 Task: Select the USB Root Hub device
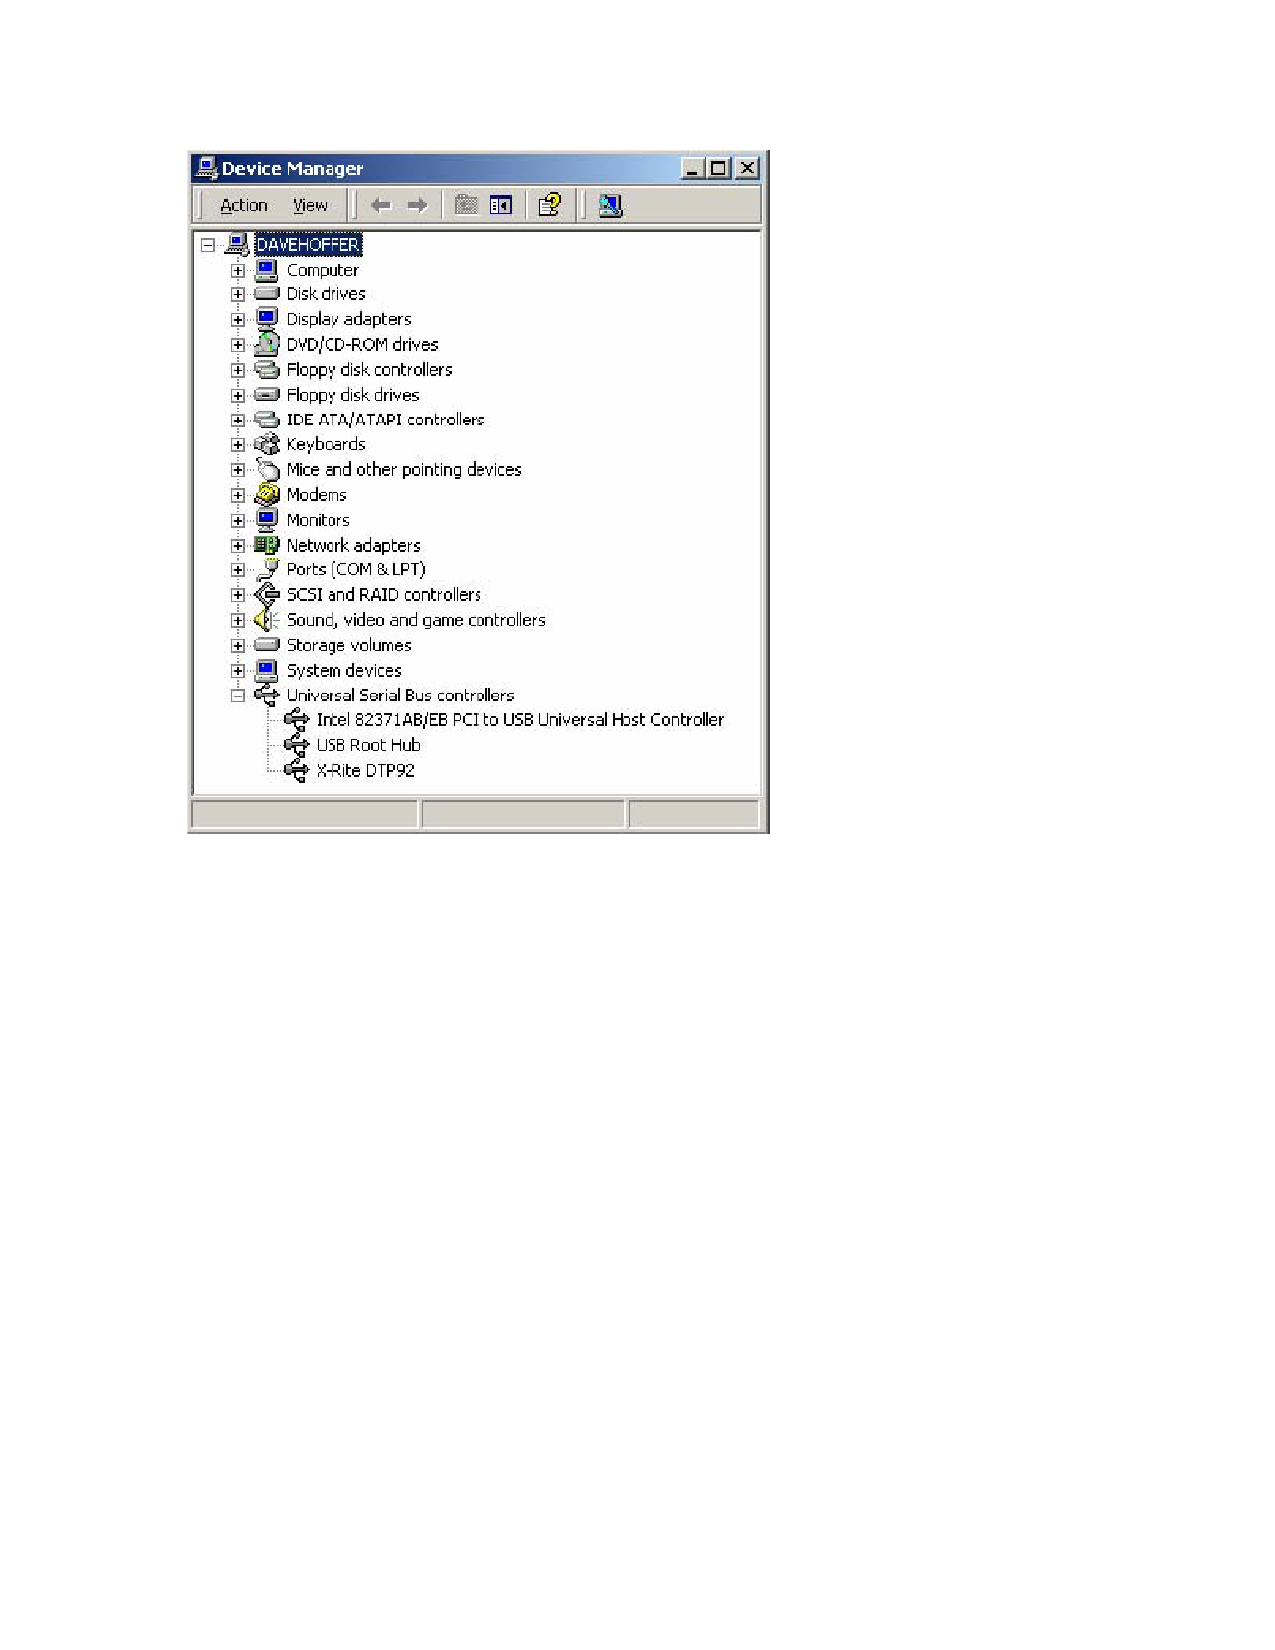click(x=368, y=745)
